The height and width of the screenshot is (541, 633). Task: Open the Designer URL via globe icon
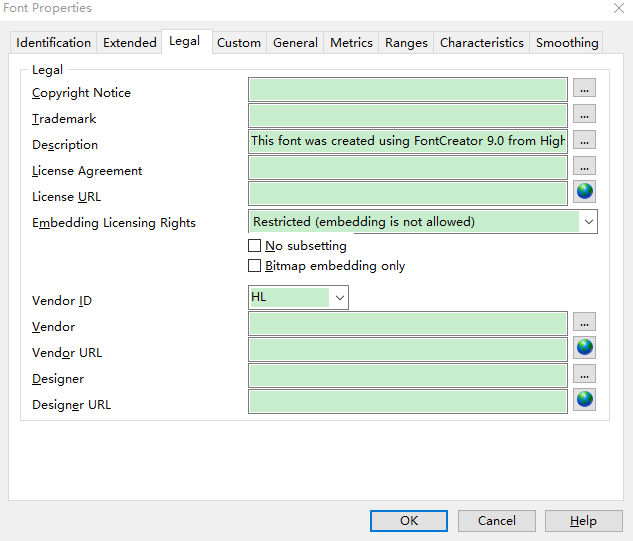coord(584,400)
